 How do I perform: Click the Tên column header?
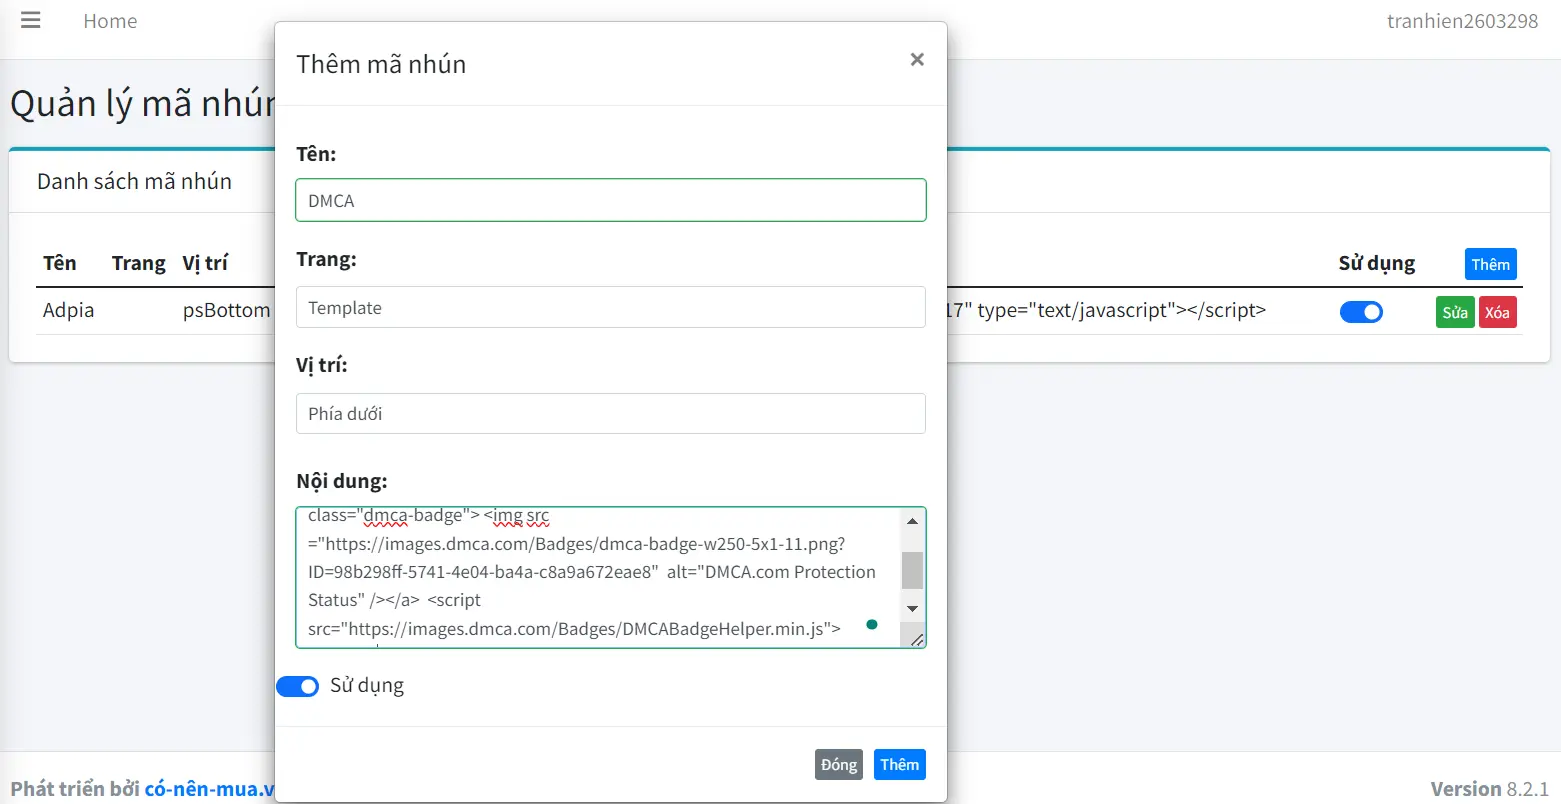pyautogui.click(x=60, y=263)
